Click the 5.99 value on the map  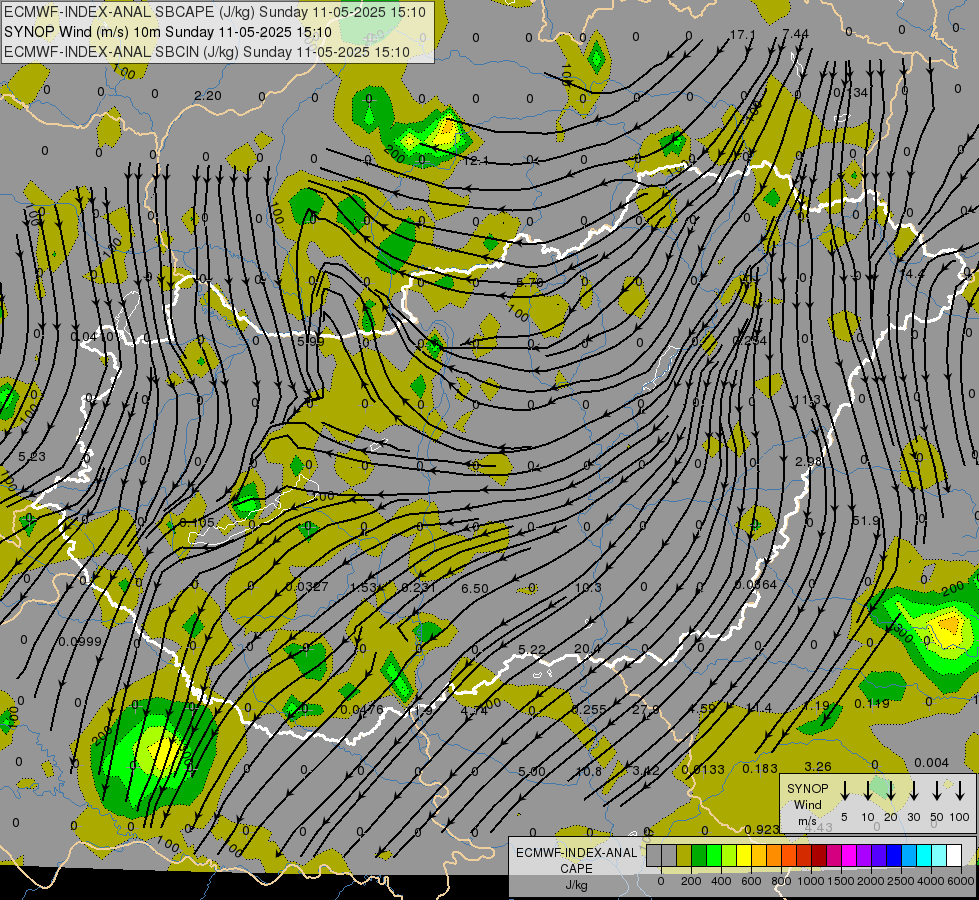point(311,341)
